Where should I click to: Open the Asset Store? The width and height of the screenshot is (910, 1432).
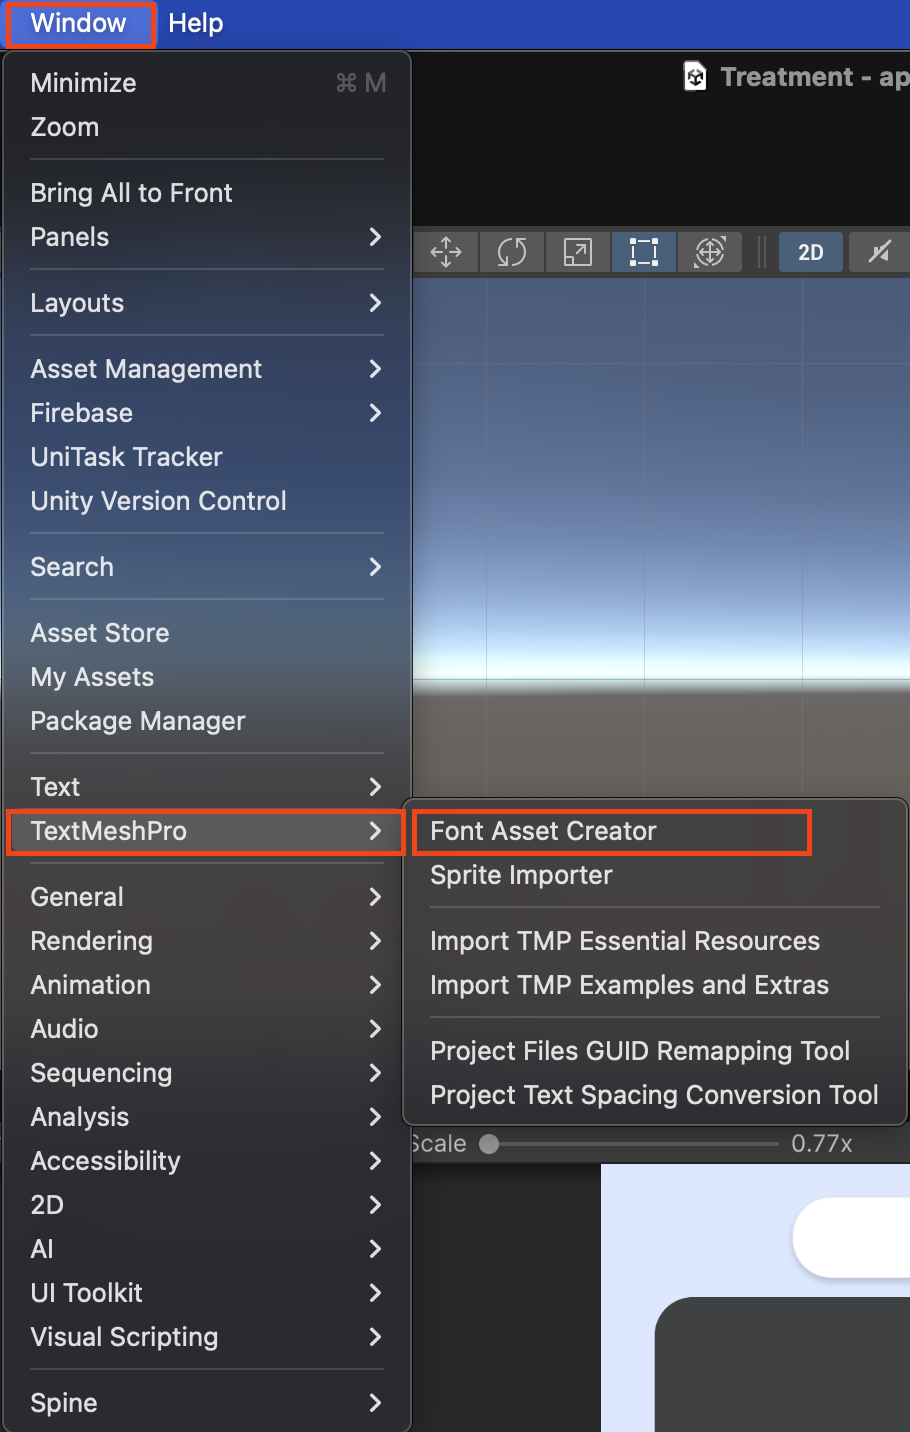207,633
